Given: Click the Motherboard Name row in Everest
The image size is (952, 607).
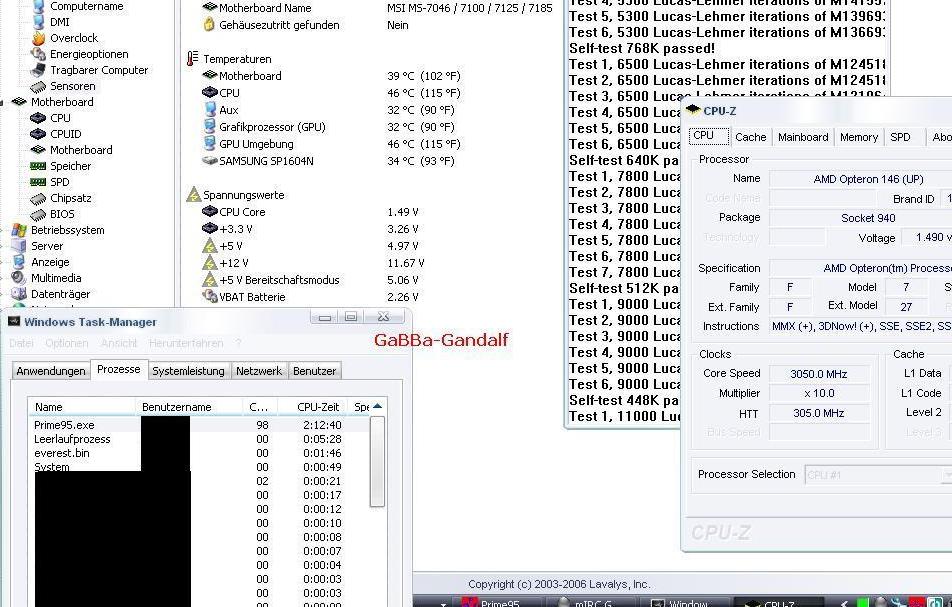Looking at the screenshot, I should pos(376,8).
